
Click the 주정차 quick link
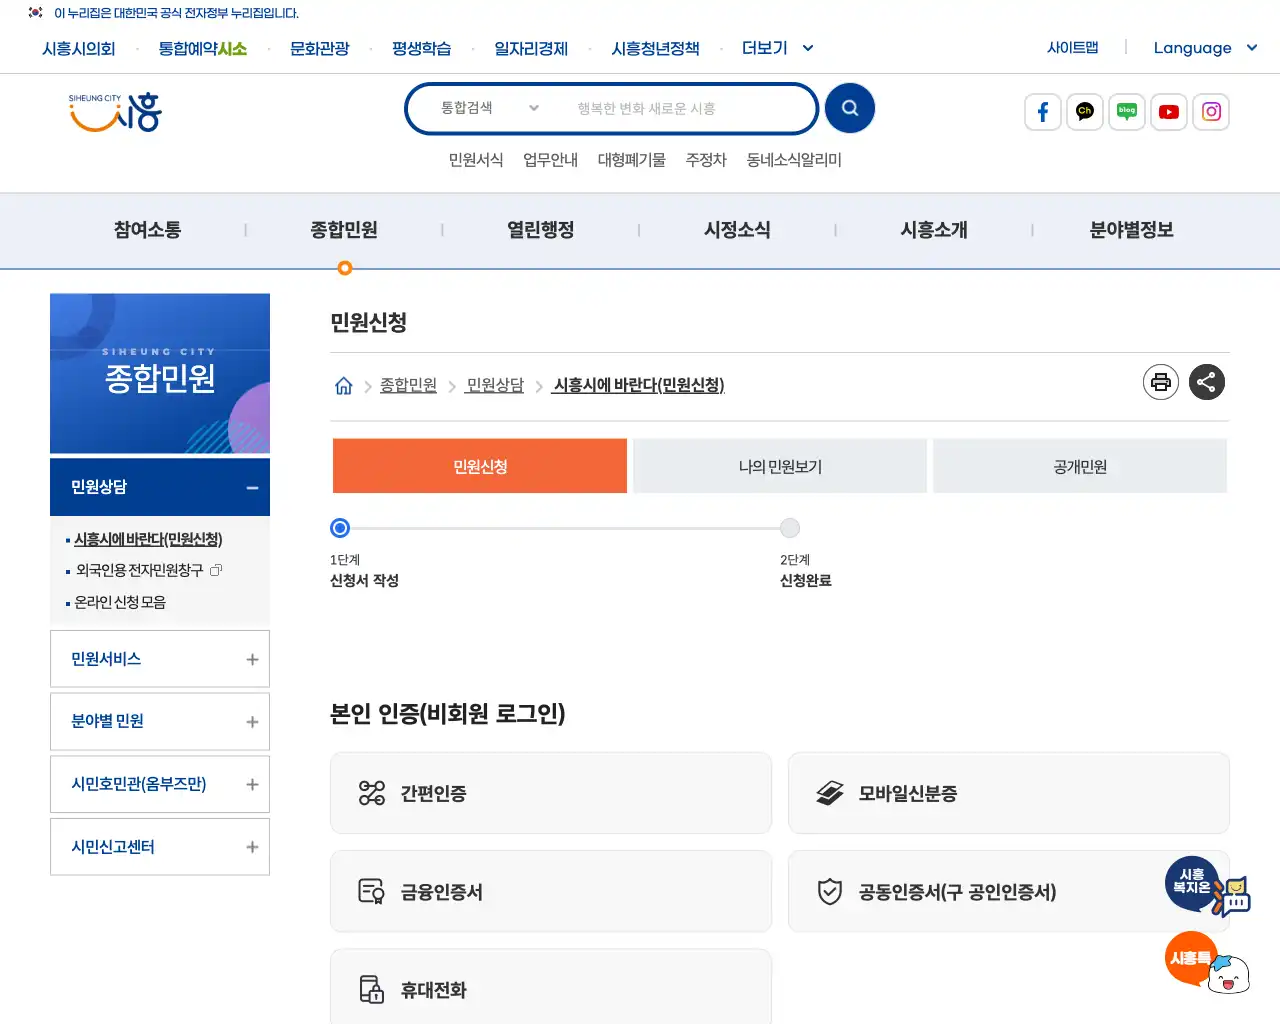[x=706, y=160]
